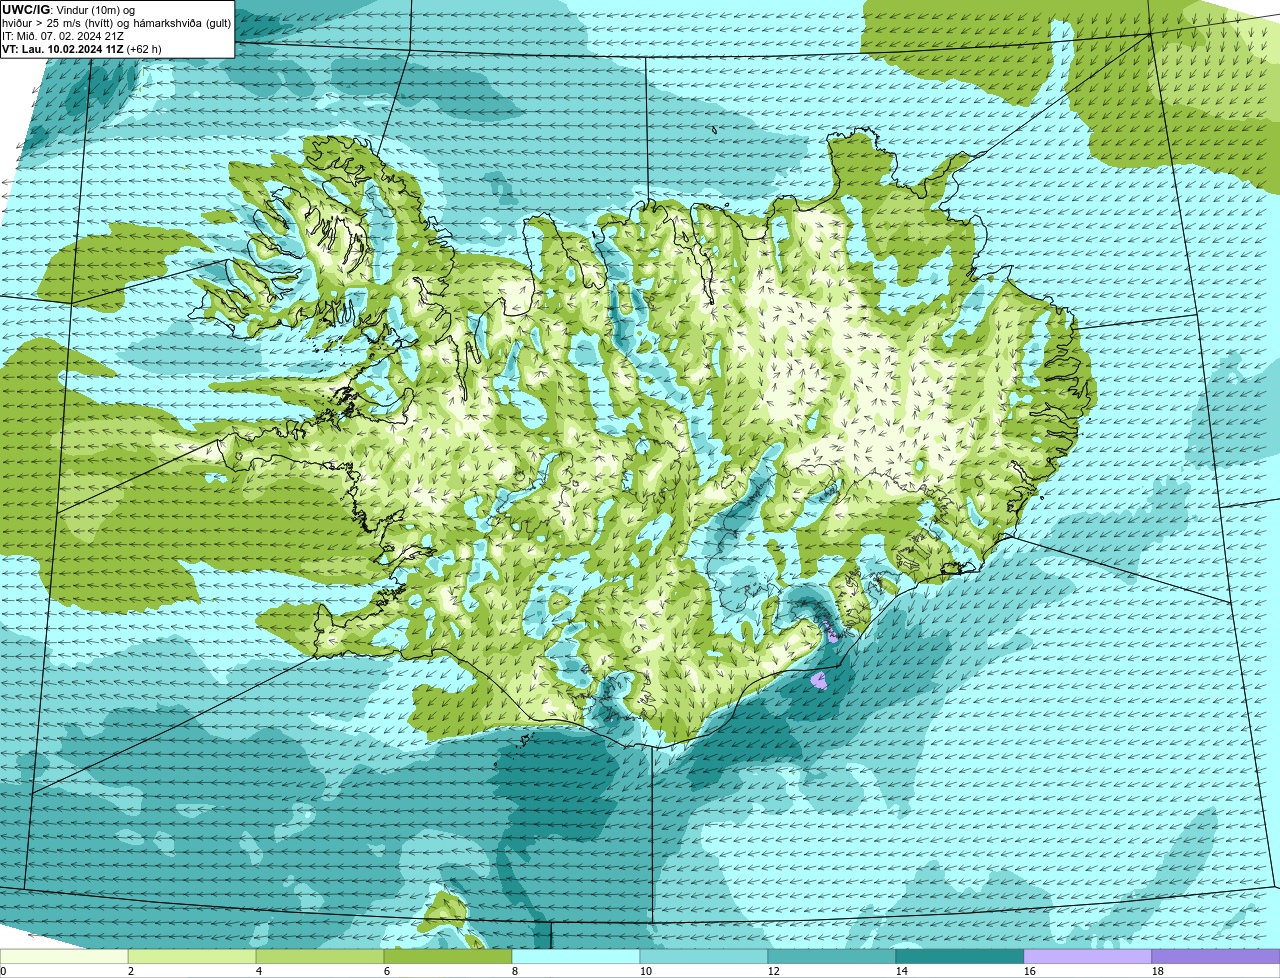
Task: Click the 16–18 m/s lavender legend swatch
Action: click(1088, 956)
